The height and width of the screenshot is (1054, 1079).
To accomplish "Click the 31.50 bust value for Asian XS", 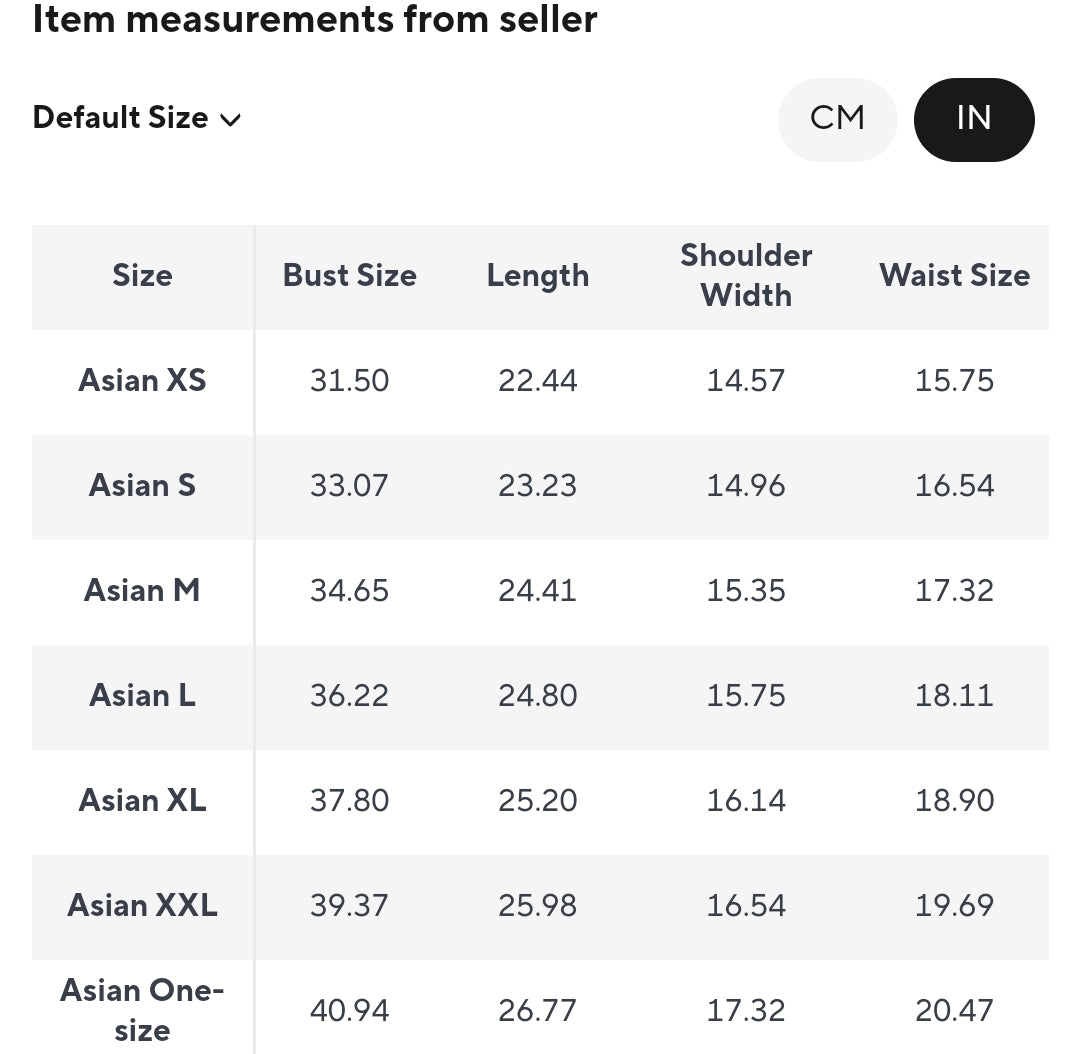I will 350,380.
